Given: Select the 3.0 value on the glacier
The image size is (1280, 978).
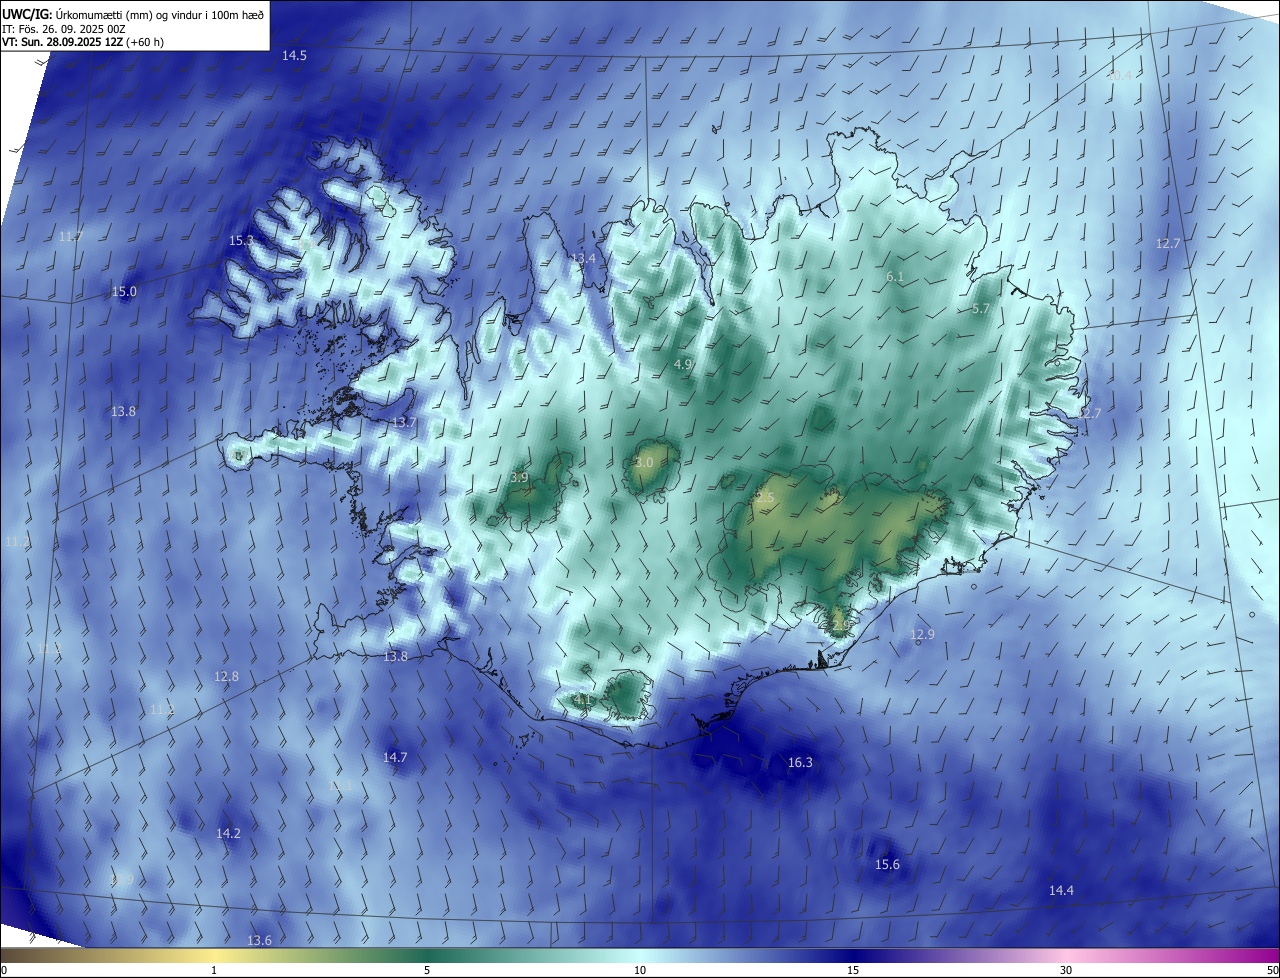Looking at the screenshot, I should [644, 463].
